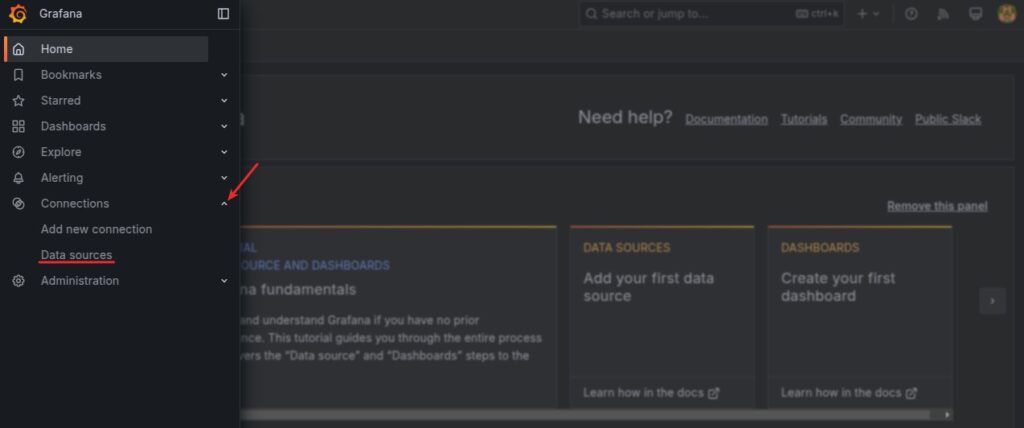Click the next arrow on the cards carousel
The height and width of the screenshot is (428, 1024).
pyautogui.click(x=992, y=300)
